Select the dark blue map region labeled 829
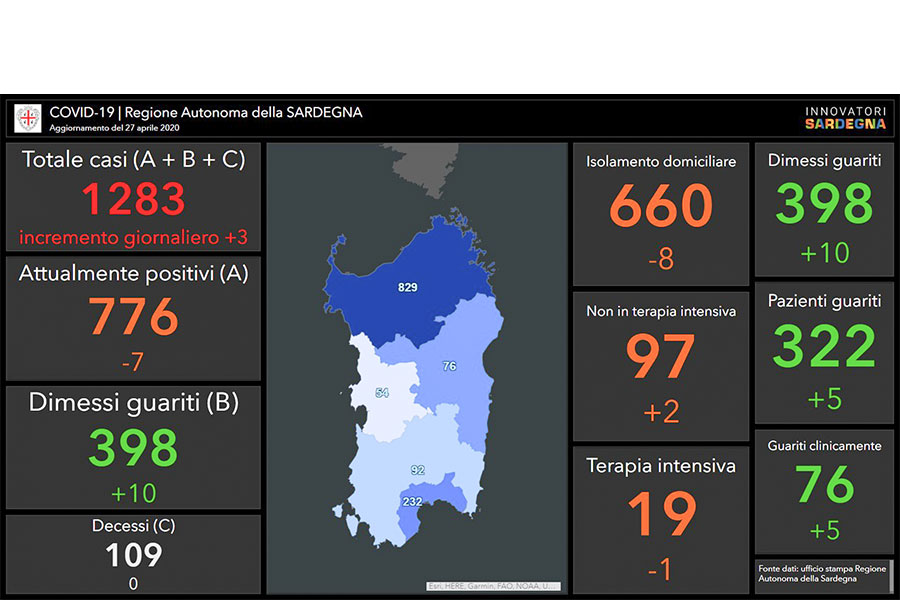Screen dimensions: 900x600 pos(406,288)
